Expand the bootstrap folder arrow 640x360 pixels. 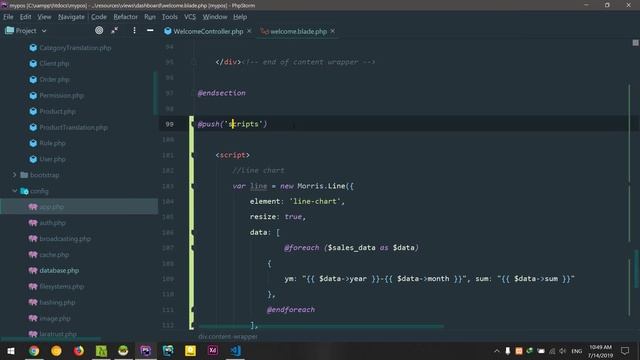point(15,175)
